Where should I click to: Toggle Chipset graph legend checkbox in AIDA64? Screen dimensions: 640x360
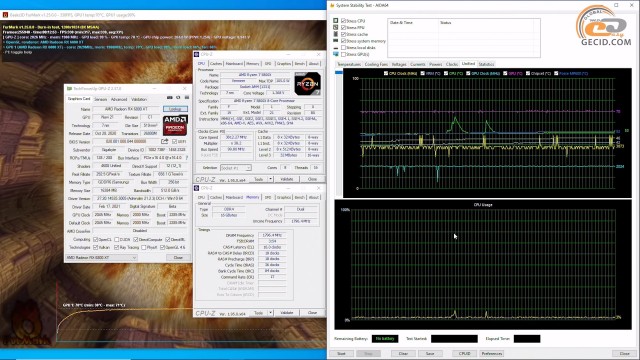point(528,73)
